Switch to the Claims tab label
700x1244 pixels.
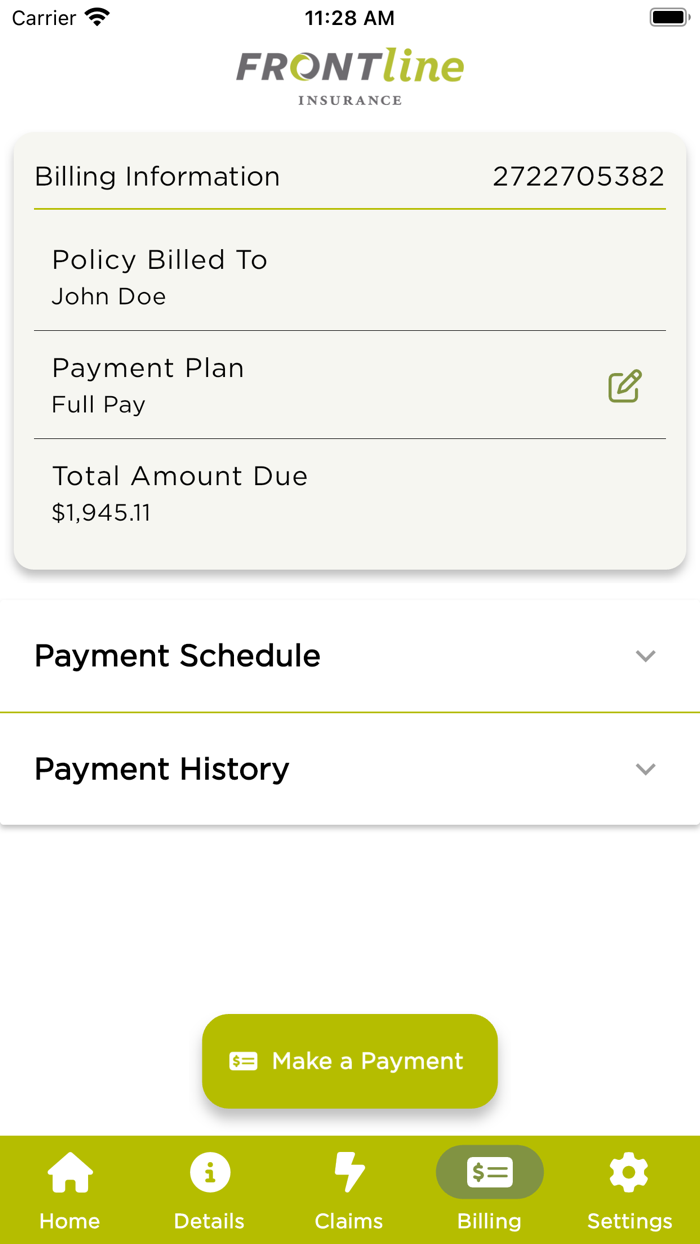click(349, 1221)
